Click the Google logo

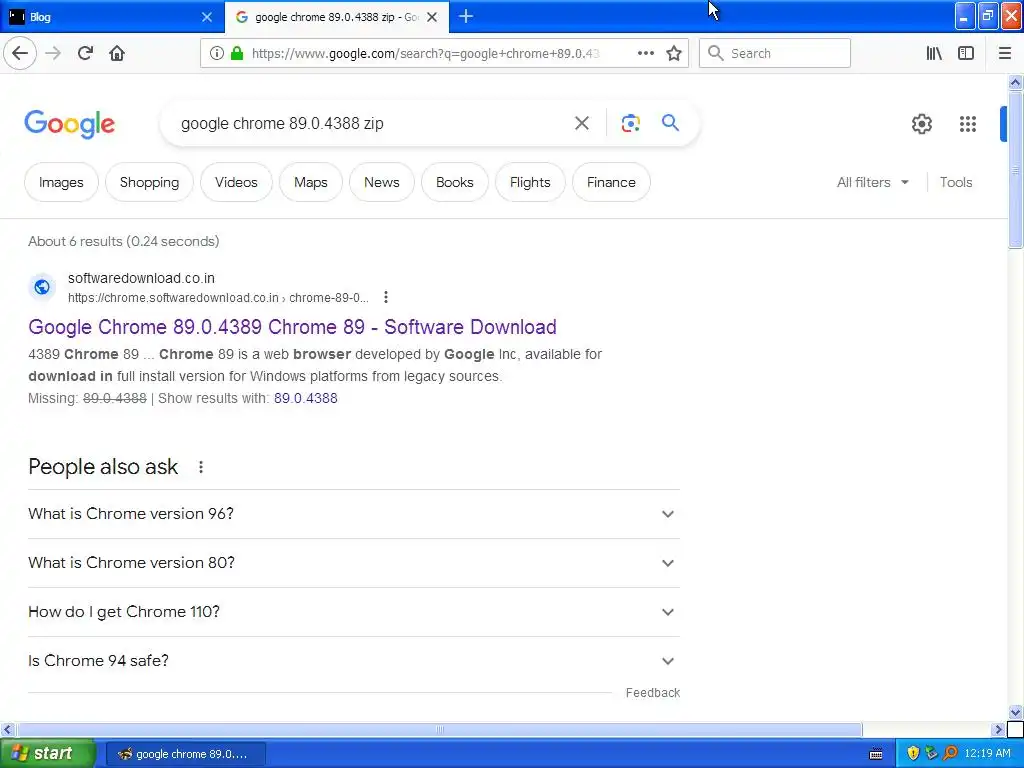[x=69, y=123]
